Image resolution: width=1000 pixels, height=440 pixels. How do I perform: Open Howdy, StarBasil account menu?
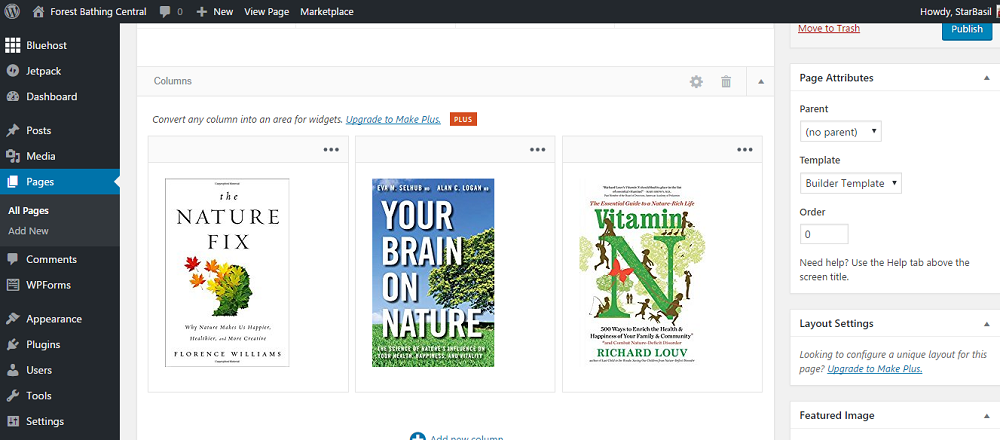click(956, 11)
